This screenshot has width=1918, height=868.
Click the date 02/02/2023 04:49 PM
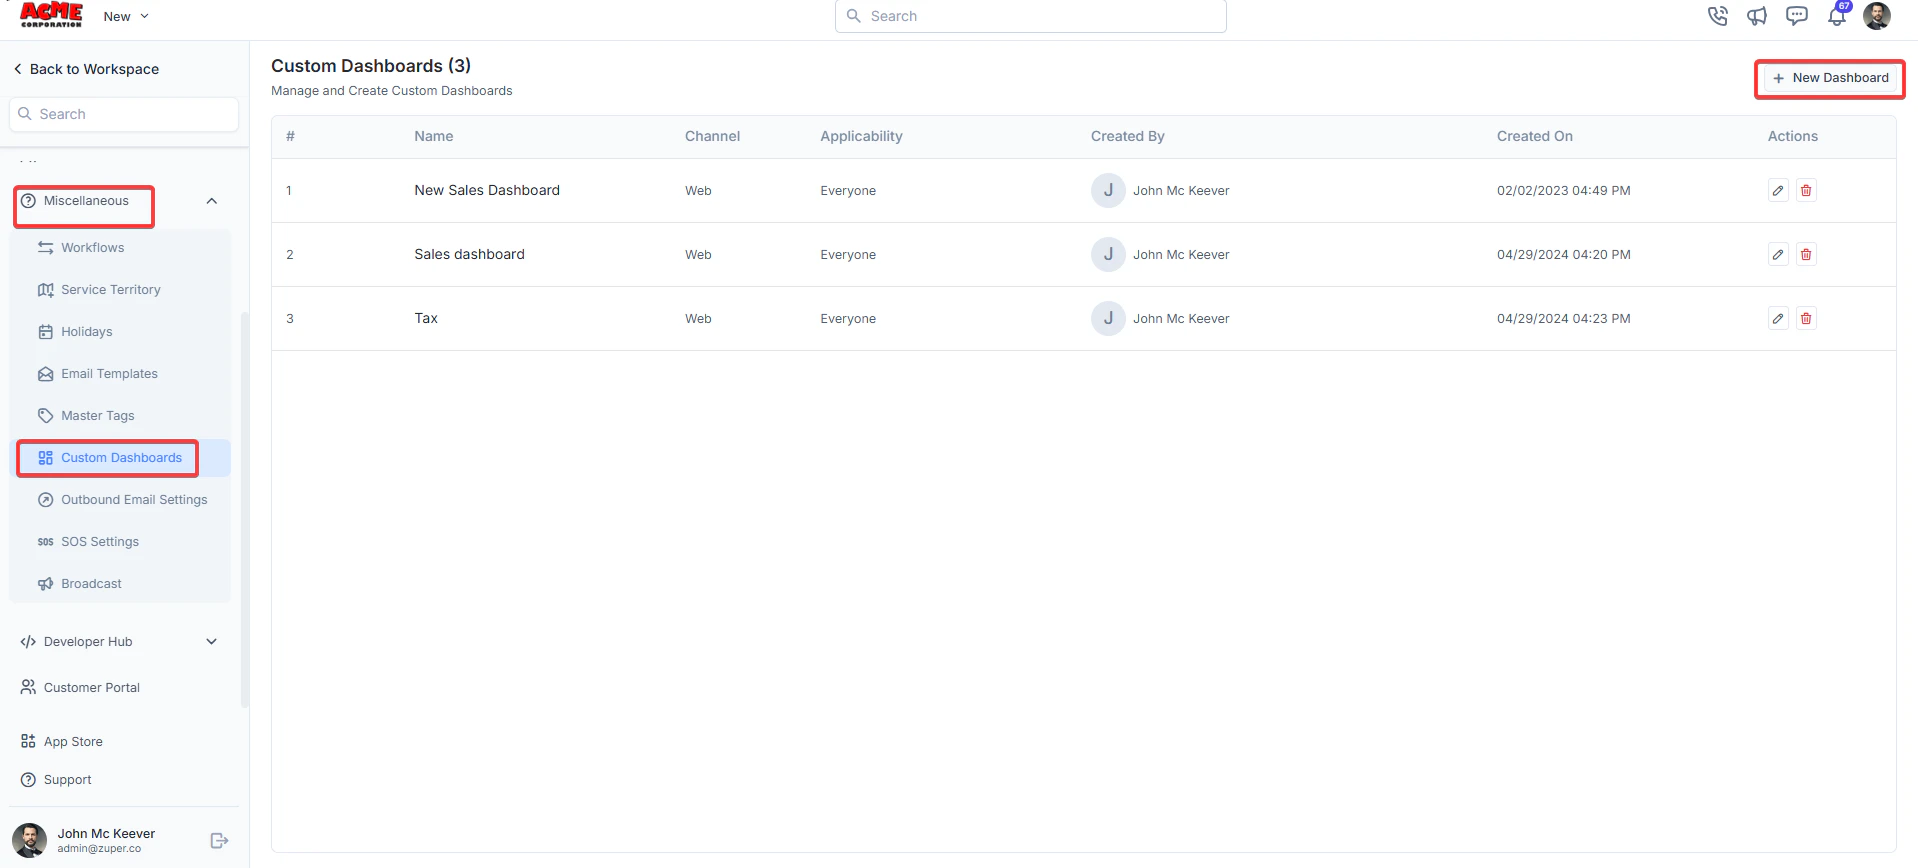coord(1563,190)
